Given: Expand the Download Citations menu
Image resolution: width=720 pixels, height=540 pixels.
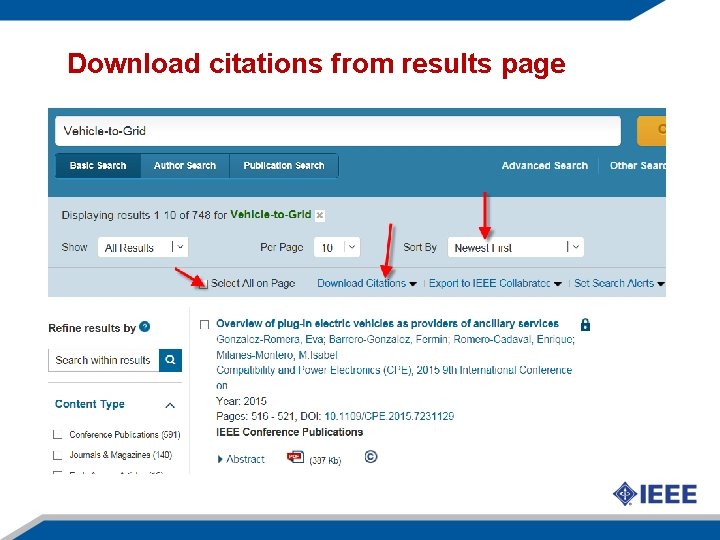Looking at the screenshot, I should point(367,283).
